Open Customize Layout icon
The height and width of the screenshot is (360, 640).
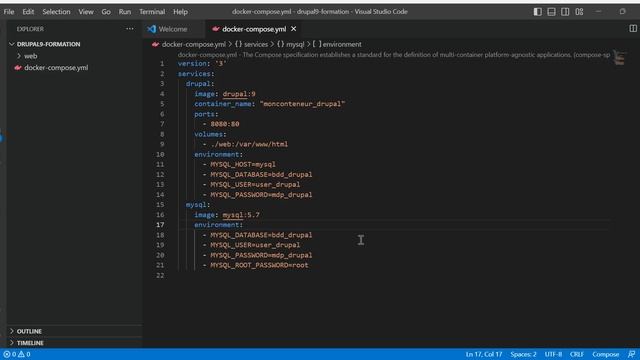point(579,12)
